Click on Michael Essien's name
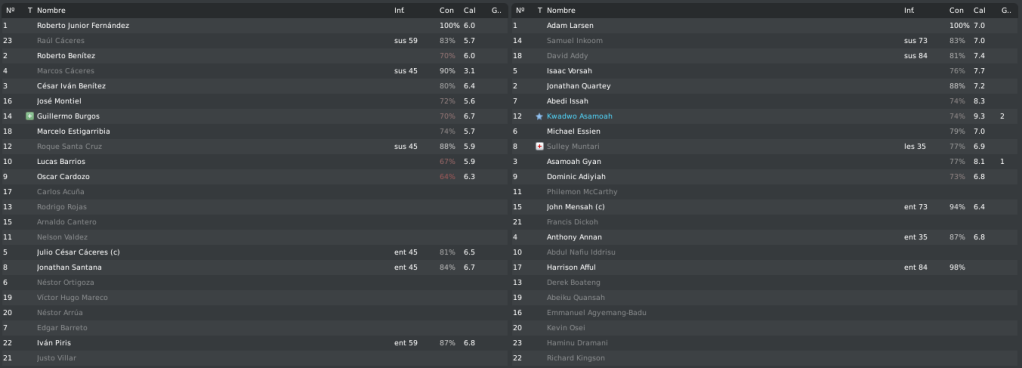The width and height of the screenshot is (1022, 368). point(574,132)
